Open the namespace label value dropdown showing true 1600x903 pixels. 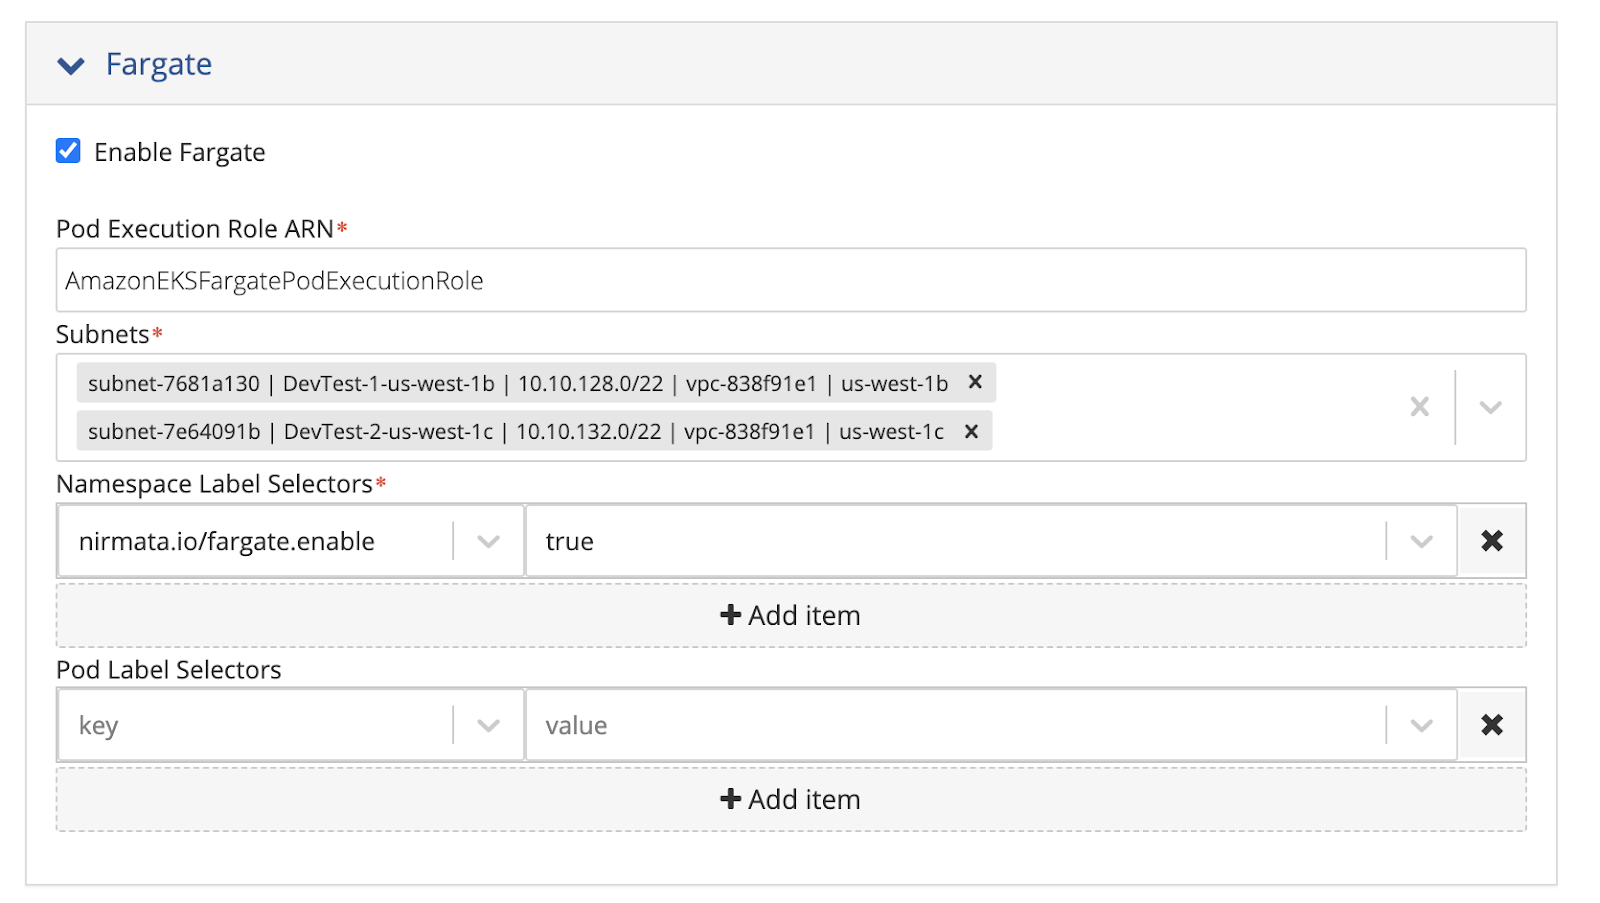1421,541
